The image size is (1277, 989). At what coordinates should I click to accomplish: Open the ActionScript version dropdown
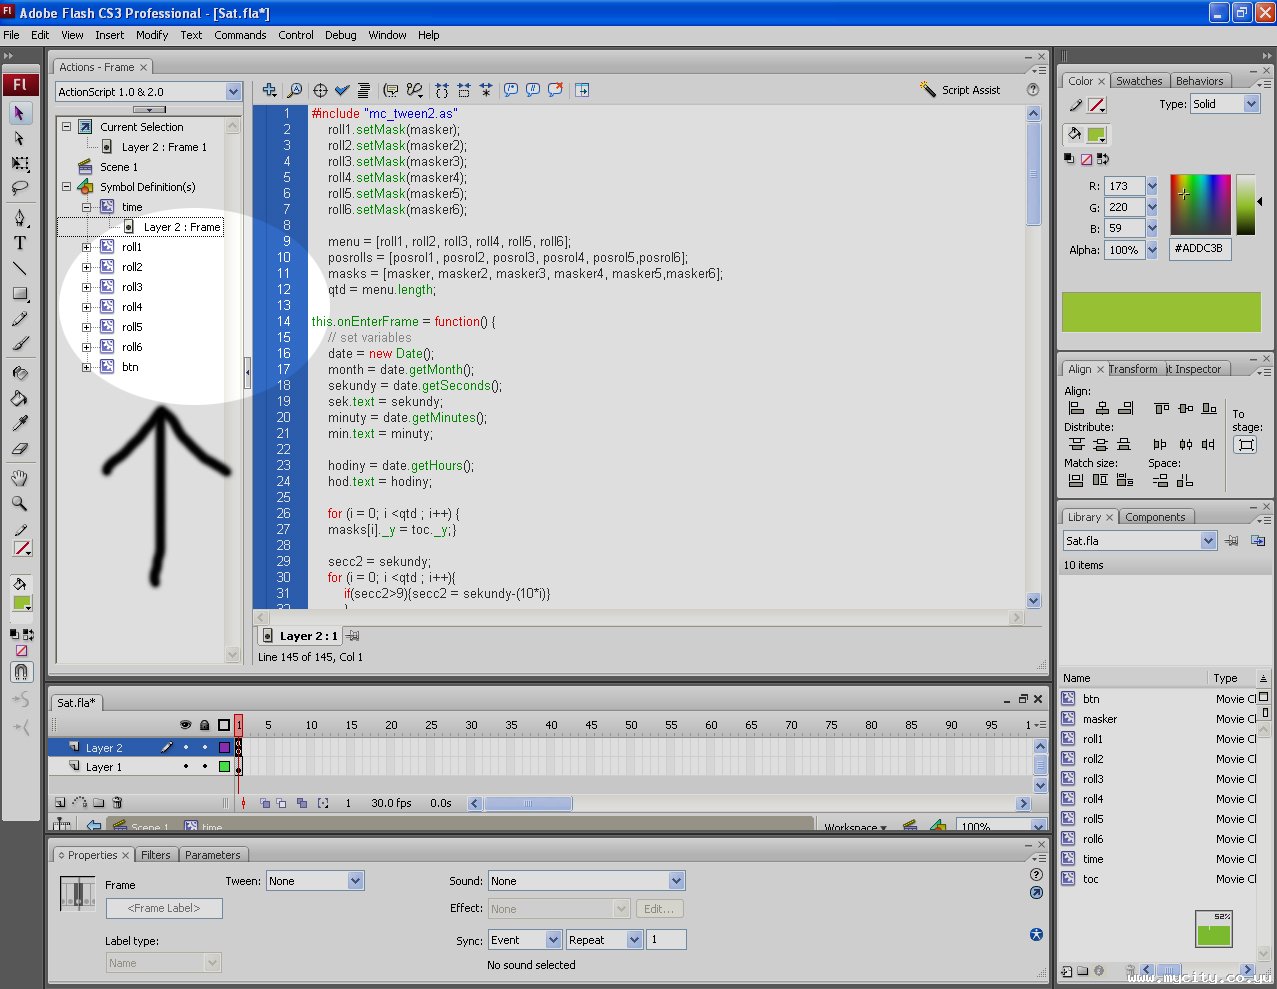click(x=233, y=92)
